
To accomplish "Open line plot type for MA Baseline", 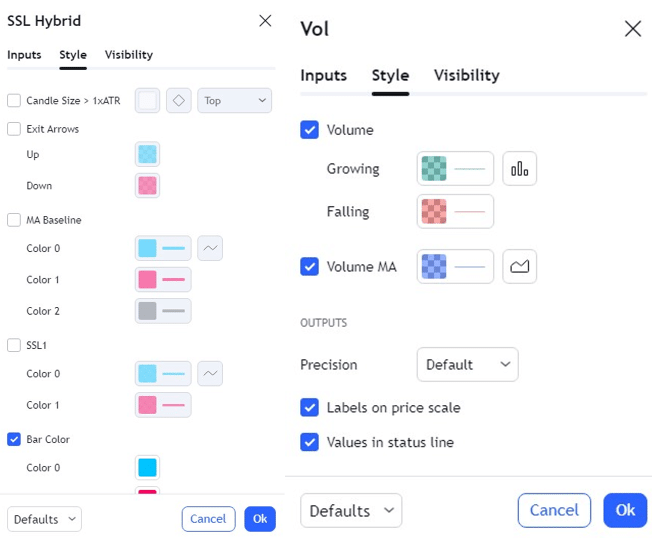I will 210,248.
